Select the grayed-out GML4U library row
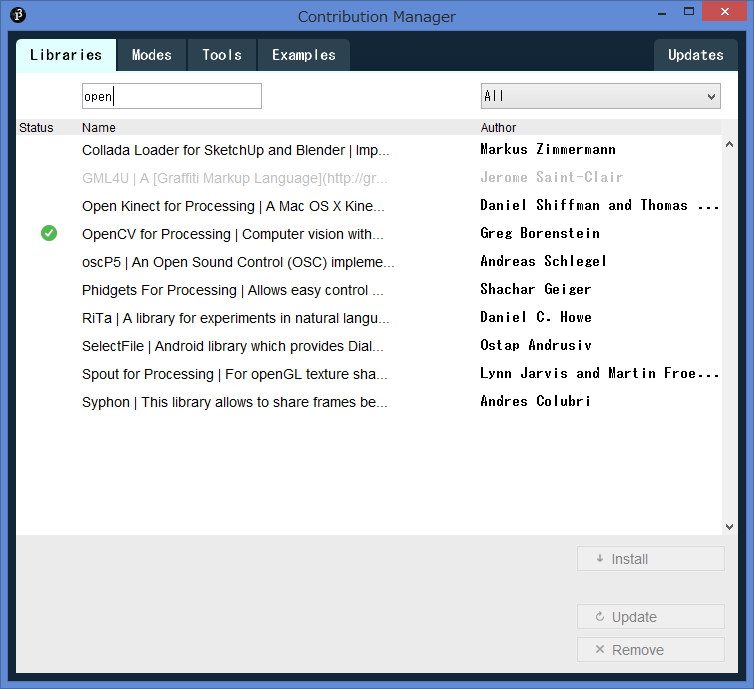 [x=369, y=178]
